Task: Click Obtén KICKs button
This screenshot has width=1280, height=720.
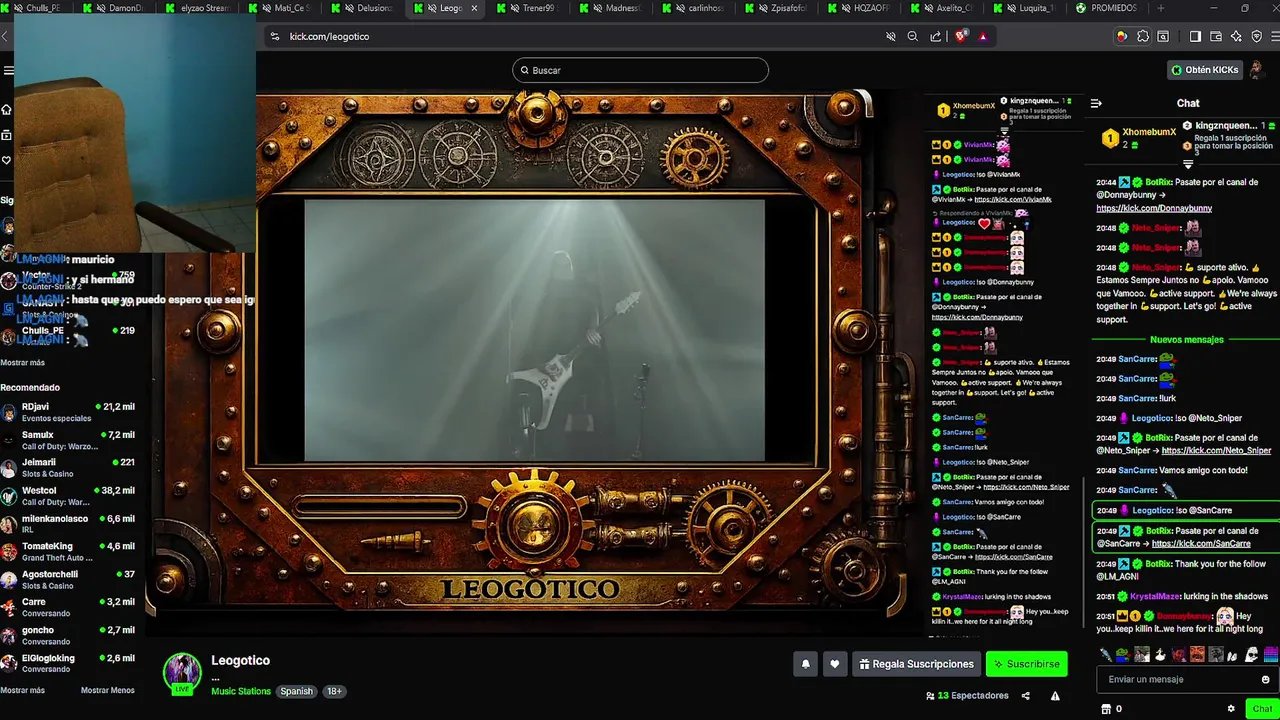Action: tap(1204, 70)
